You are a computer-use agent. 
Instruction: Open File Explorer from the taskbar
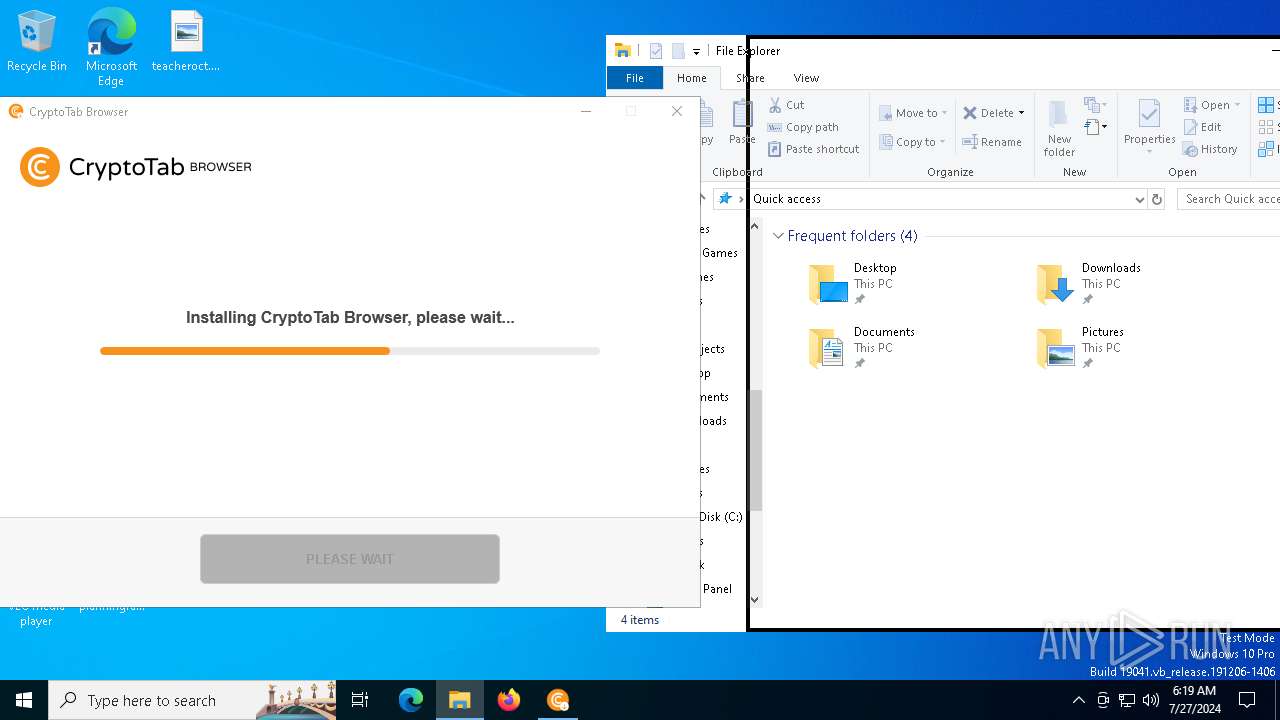click(x=460, y=700)
